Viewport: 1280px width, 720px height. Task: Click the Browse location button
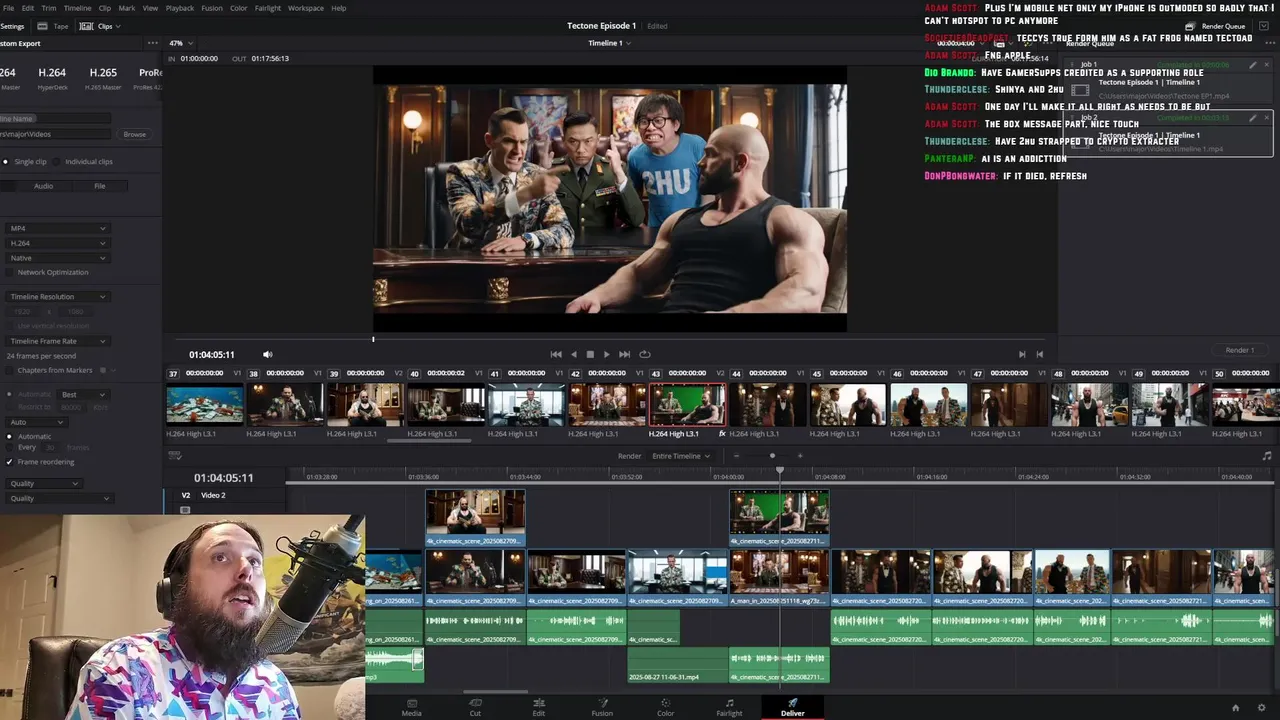[135, 134]
